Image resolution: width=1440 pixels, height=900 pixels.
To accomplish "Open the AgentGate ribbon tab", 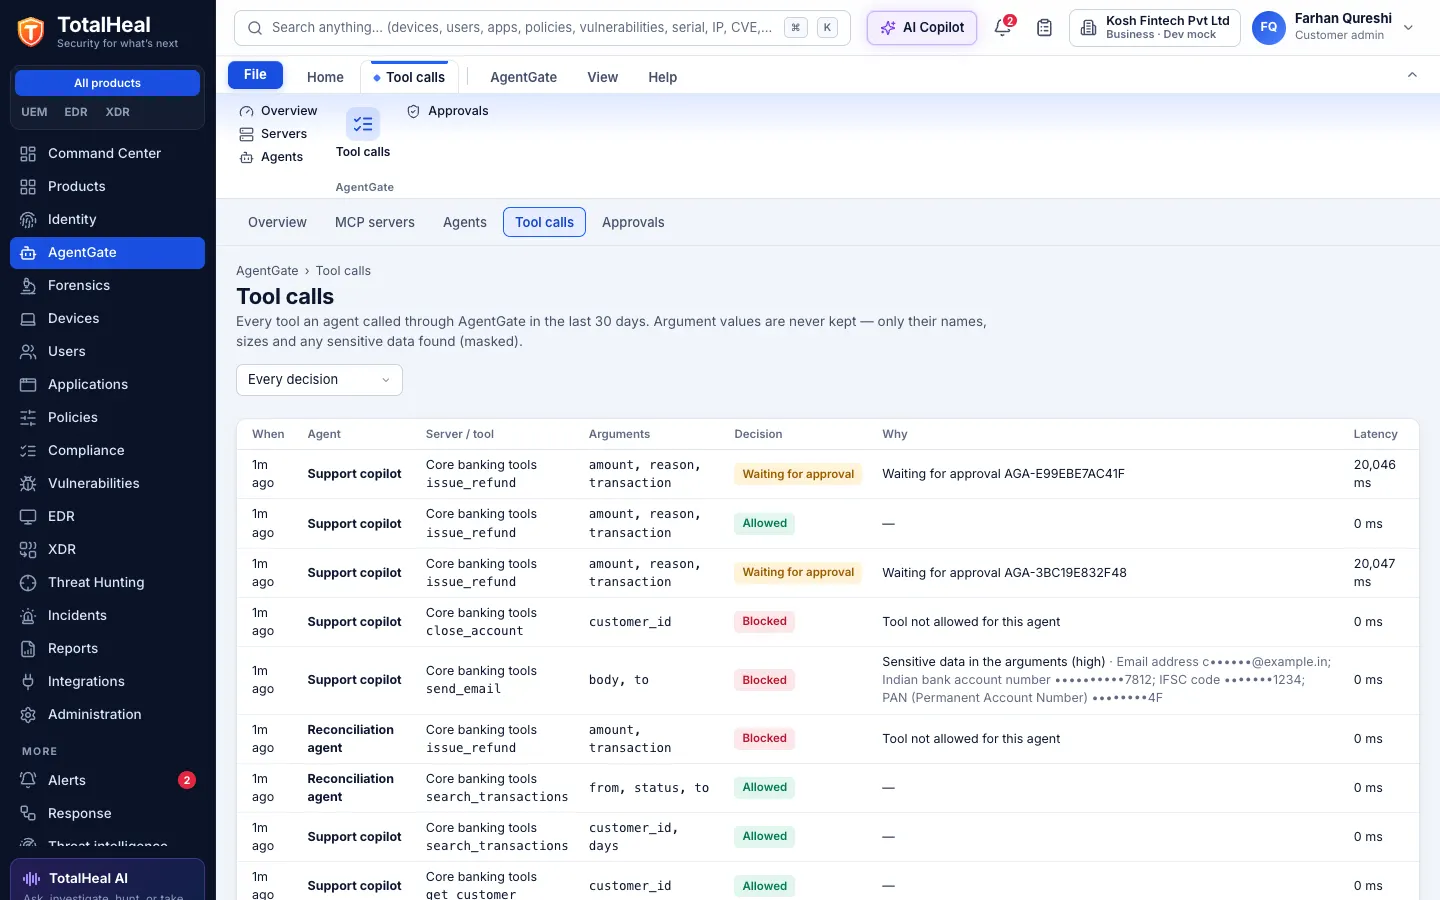I will coord(523,77).
